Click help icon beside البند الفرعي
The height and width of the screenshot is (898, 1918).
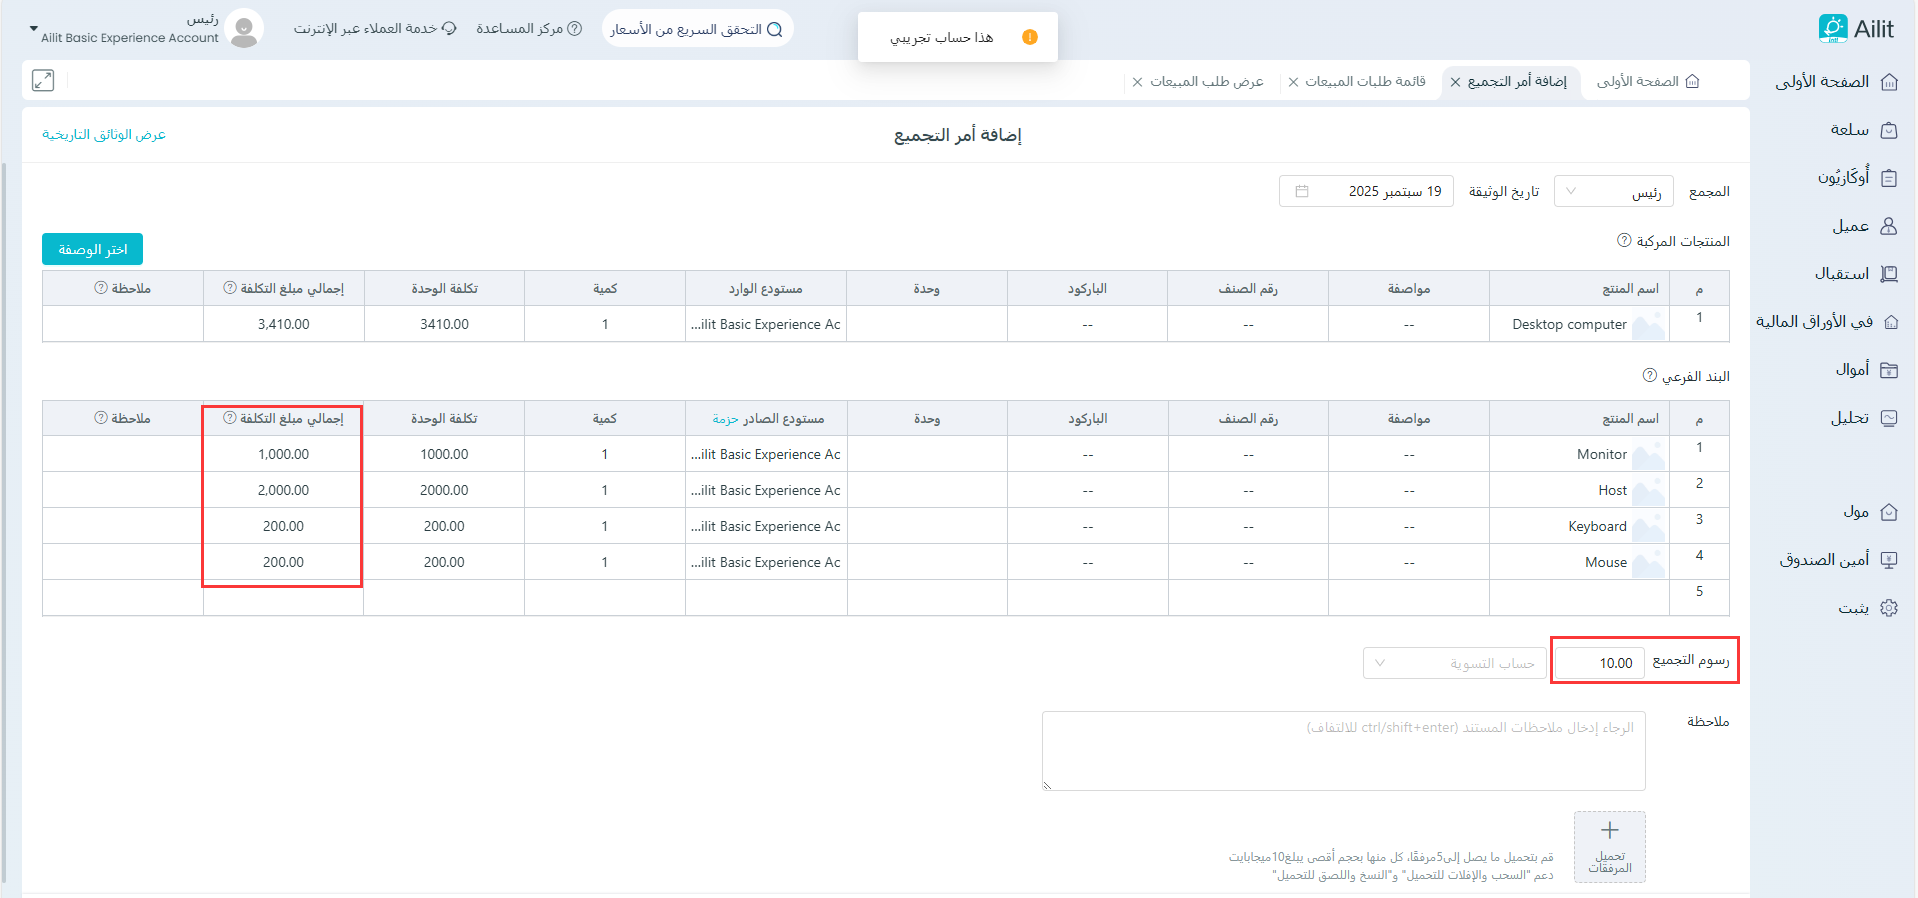tap(1649, 376)
